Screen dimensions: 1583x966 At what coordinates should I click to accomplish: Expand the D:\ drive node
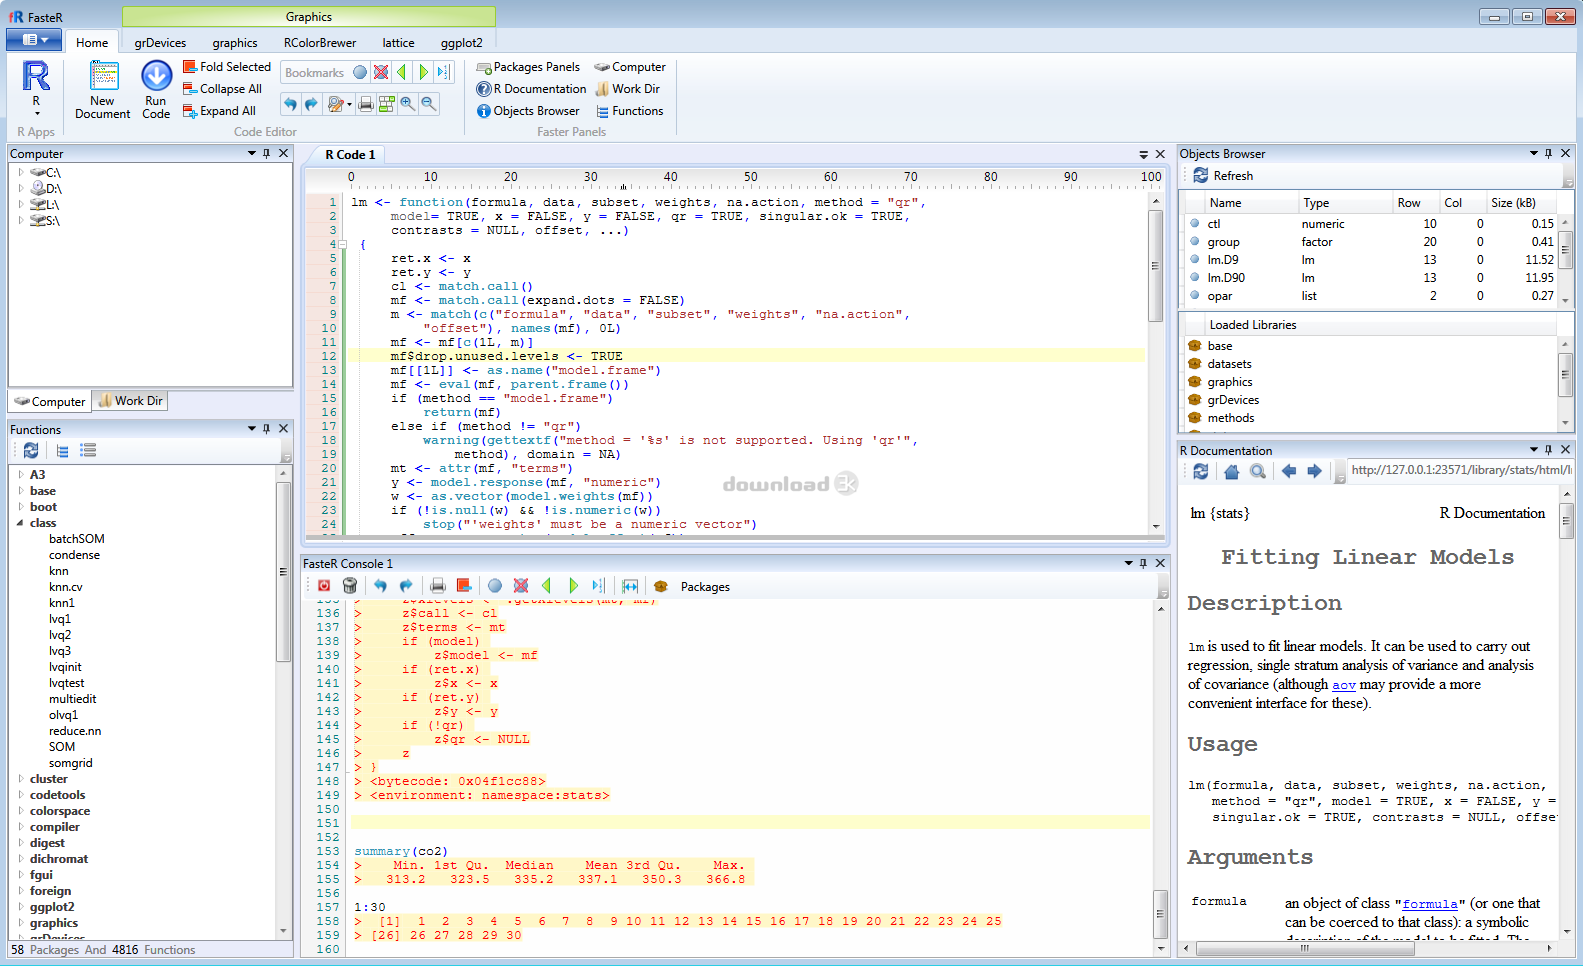point(21,188)
